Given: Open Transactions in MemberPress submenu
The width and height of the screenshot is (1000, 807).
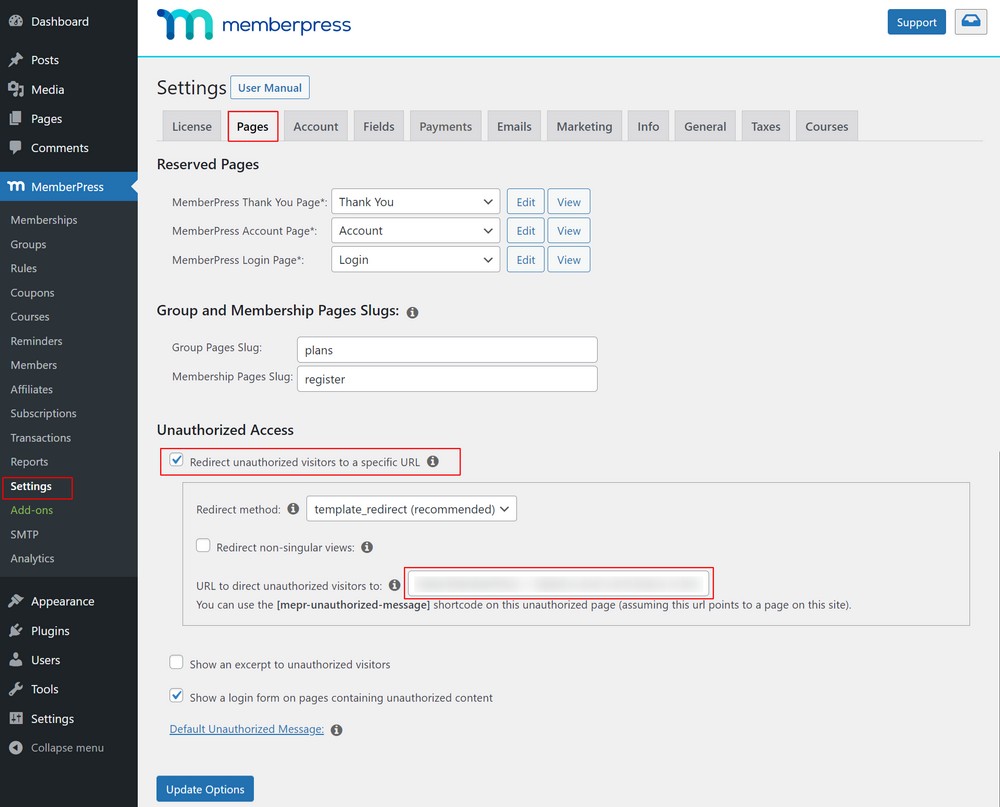Looking at the screenshot, I should tap(41, 438).
